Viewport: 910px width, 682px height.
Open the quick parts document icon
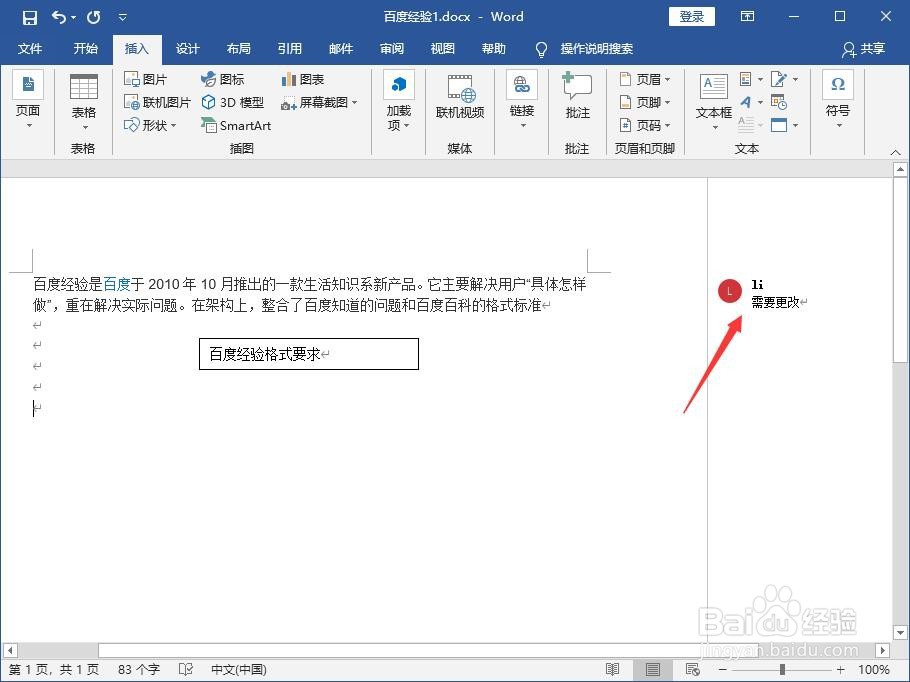pyautogui.click(x=746, y=79)
